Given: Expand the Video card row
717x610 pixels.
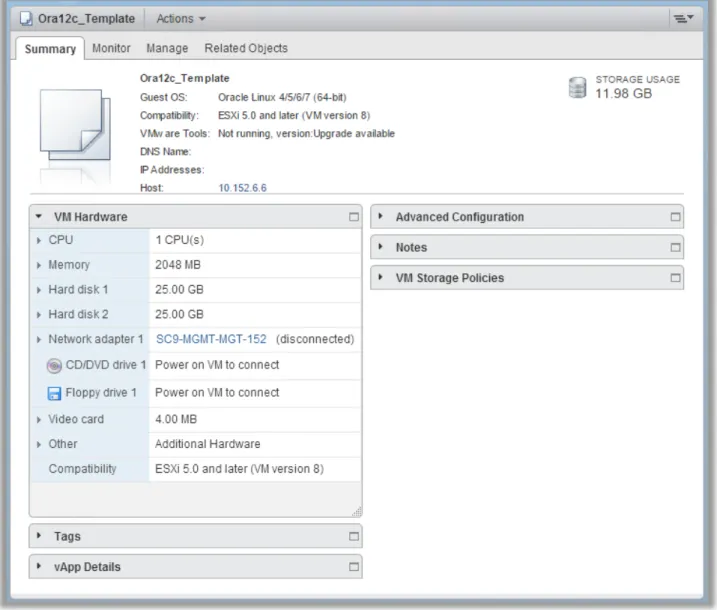Looking at the screenshot, I should [x=38, y=419].
